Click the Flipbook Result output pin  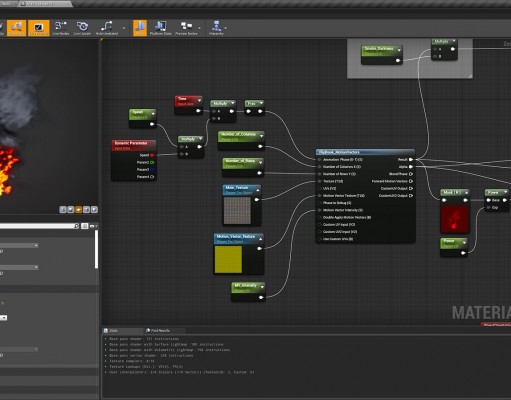pyautogui.click(x=411, y=160)
